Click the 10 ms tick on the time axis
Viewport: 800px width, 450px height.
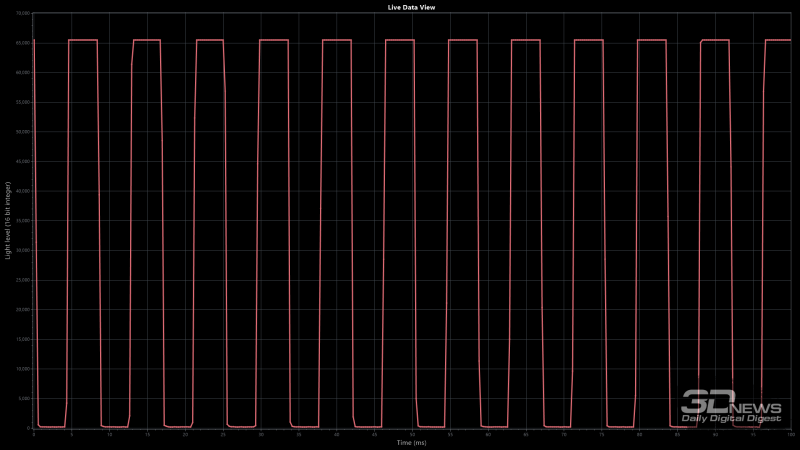(109, 433)
